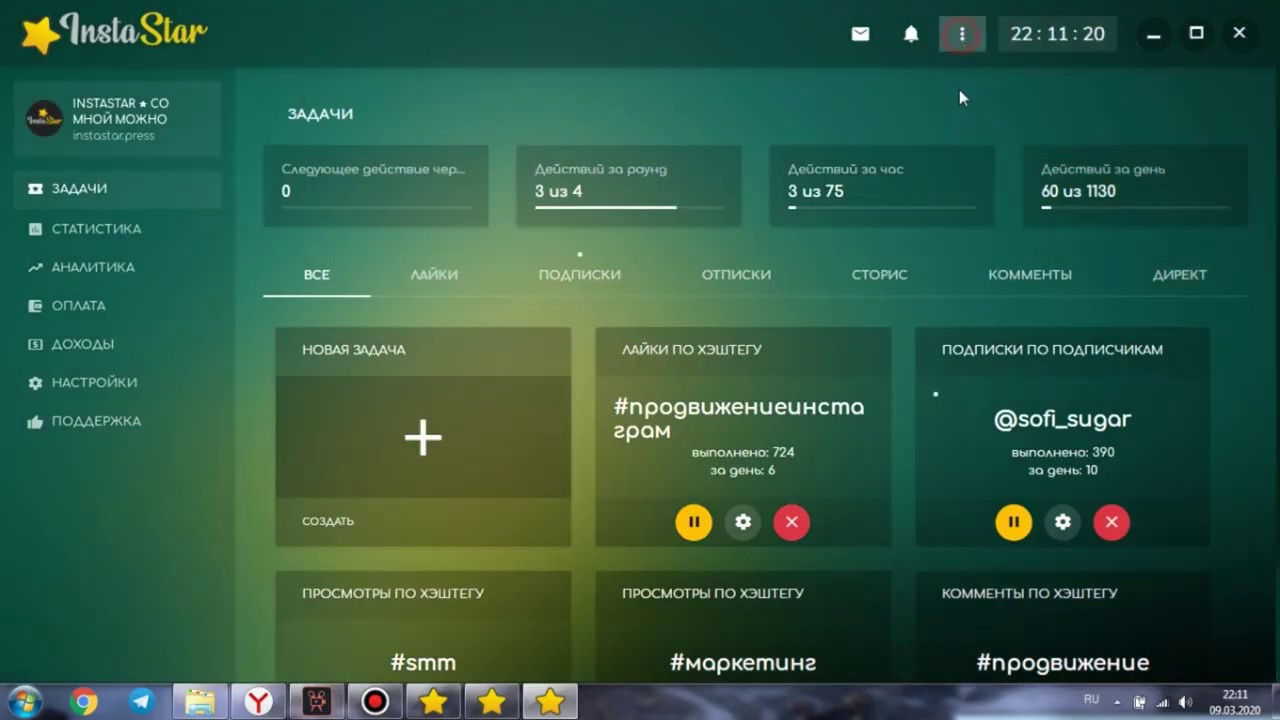The height and width of the screenshot is (720, 1280).
Task: Open НАСТРОЙКИ in sidebar
Action: 118,383
